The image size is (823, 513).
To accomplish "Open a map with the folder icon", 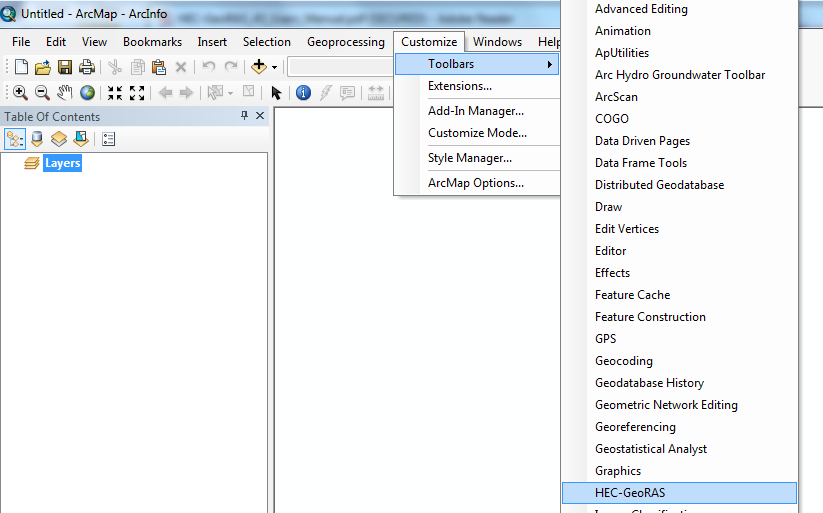I will pos(43,67).
